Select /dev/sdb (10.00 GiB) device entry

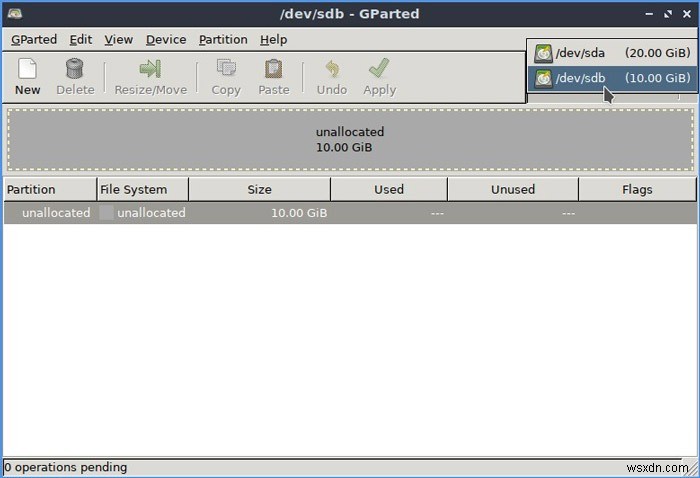pyautogui.click(x=612, y=78)
